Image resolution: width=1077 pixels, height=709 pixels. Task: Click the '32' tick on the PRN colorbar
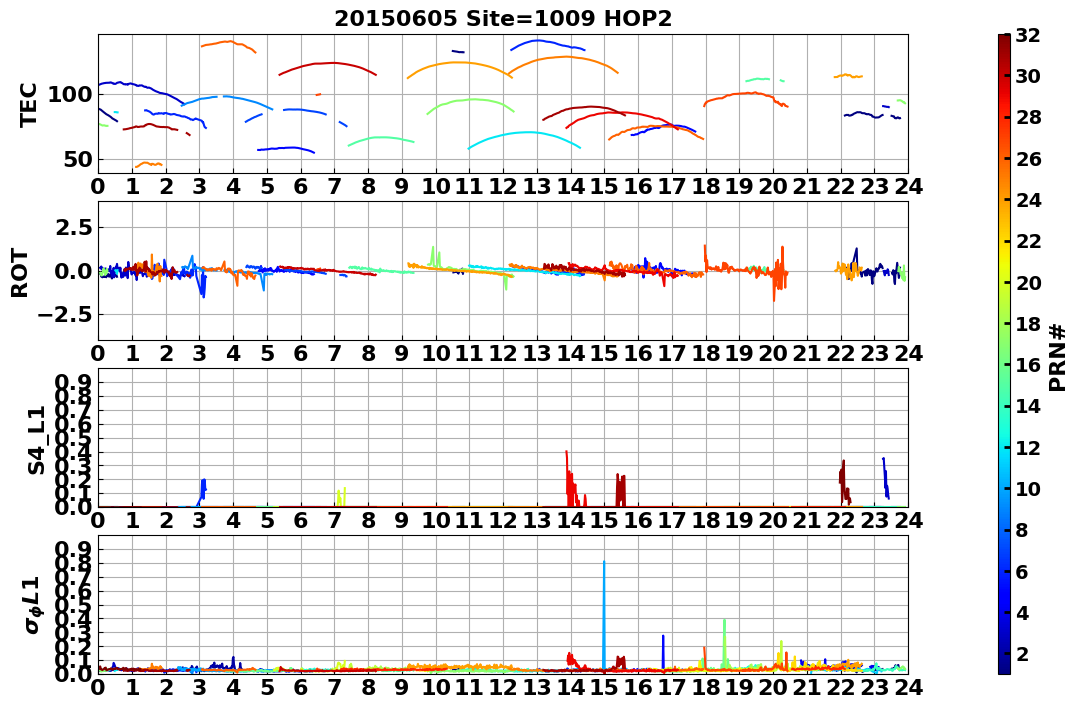pos(1028,35)
